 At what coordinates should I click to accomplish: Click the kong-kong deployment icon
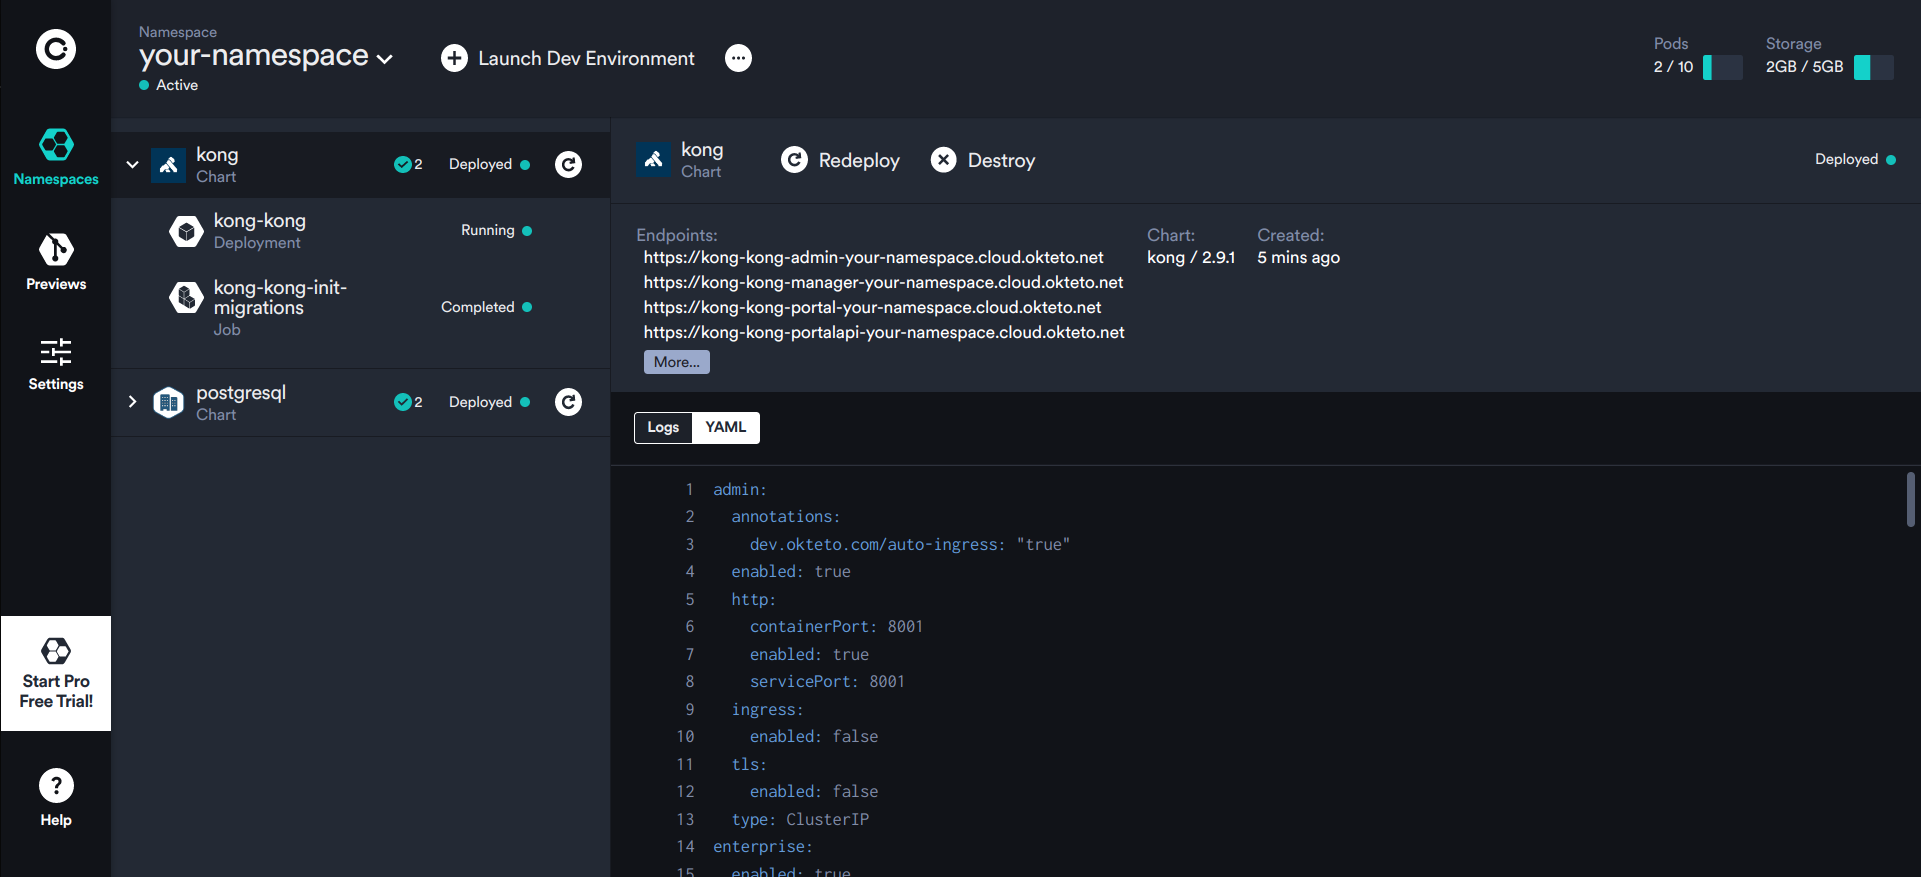click(186, 231)
